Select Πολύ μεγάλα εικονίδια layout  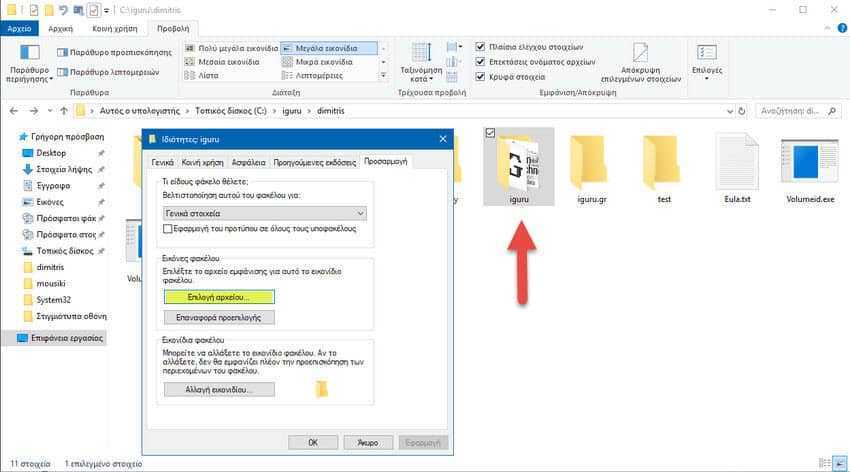(x=231, y=48)
